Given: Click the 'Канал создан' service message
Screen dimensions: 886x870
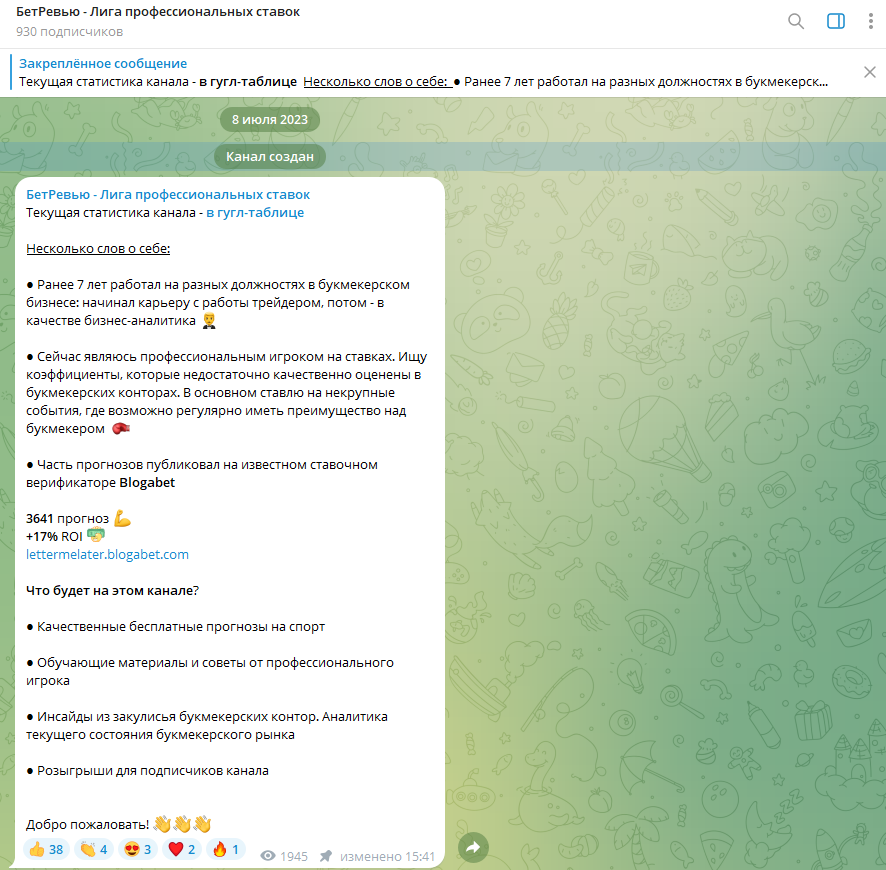Looking at the screenshot, I should (270, 156).
